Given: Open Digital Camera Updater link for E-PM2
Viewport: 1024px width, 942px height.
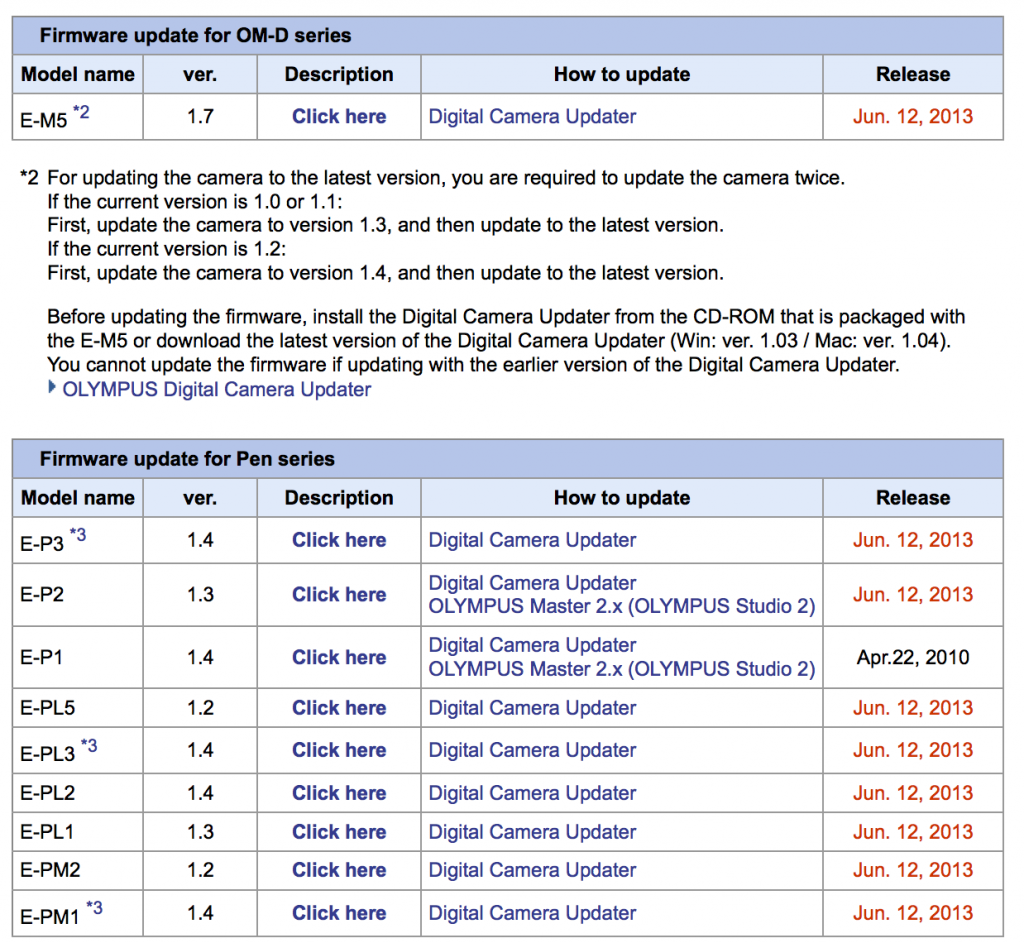Looking at the screenshot, I should [x=532, y=870].
